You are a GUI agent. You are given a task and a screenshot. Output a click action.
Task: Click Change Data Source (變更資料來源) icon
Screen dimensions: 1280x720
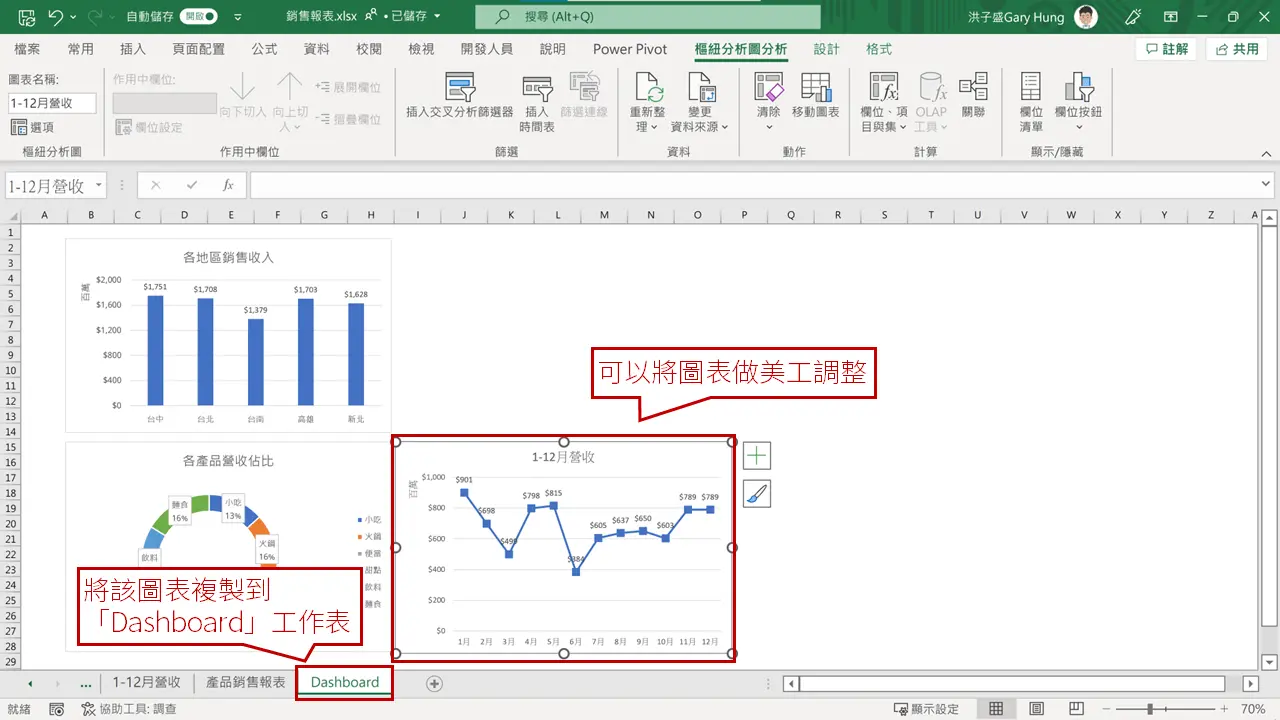(700, 87)
